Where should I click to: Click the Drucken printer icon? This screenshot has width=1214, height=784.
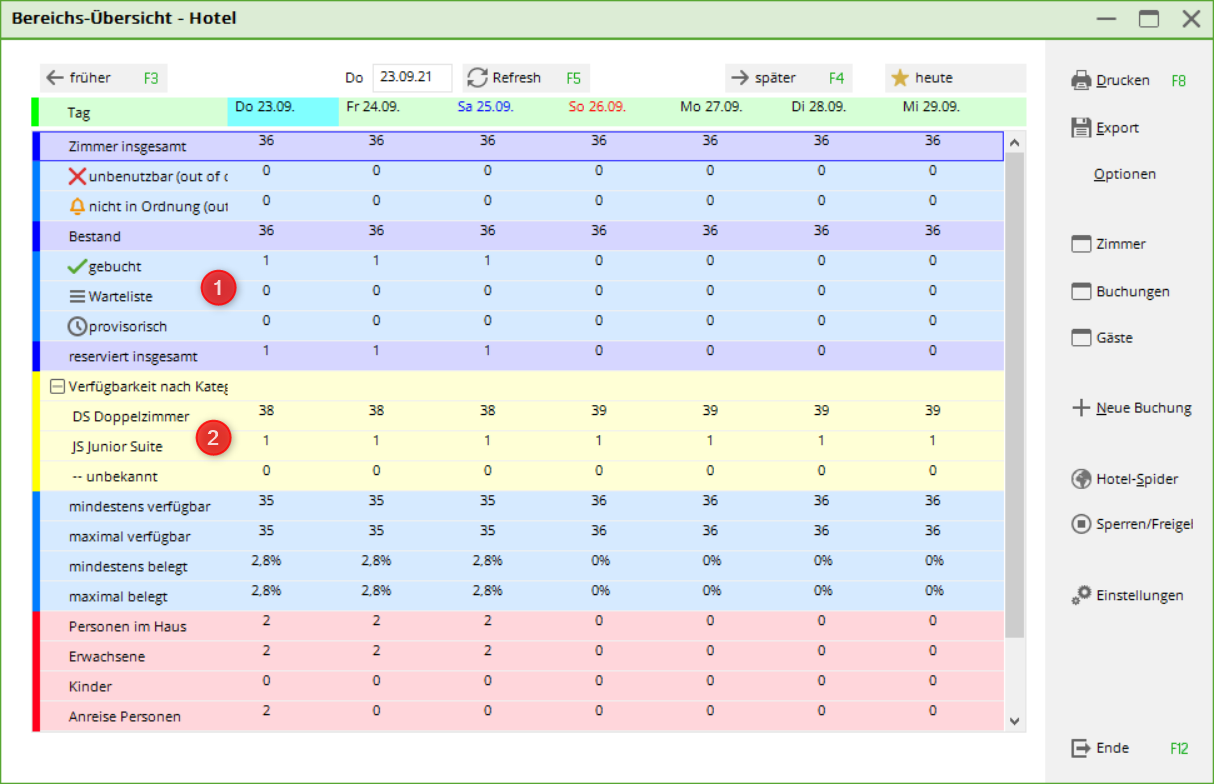coord(1081,80)
